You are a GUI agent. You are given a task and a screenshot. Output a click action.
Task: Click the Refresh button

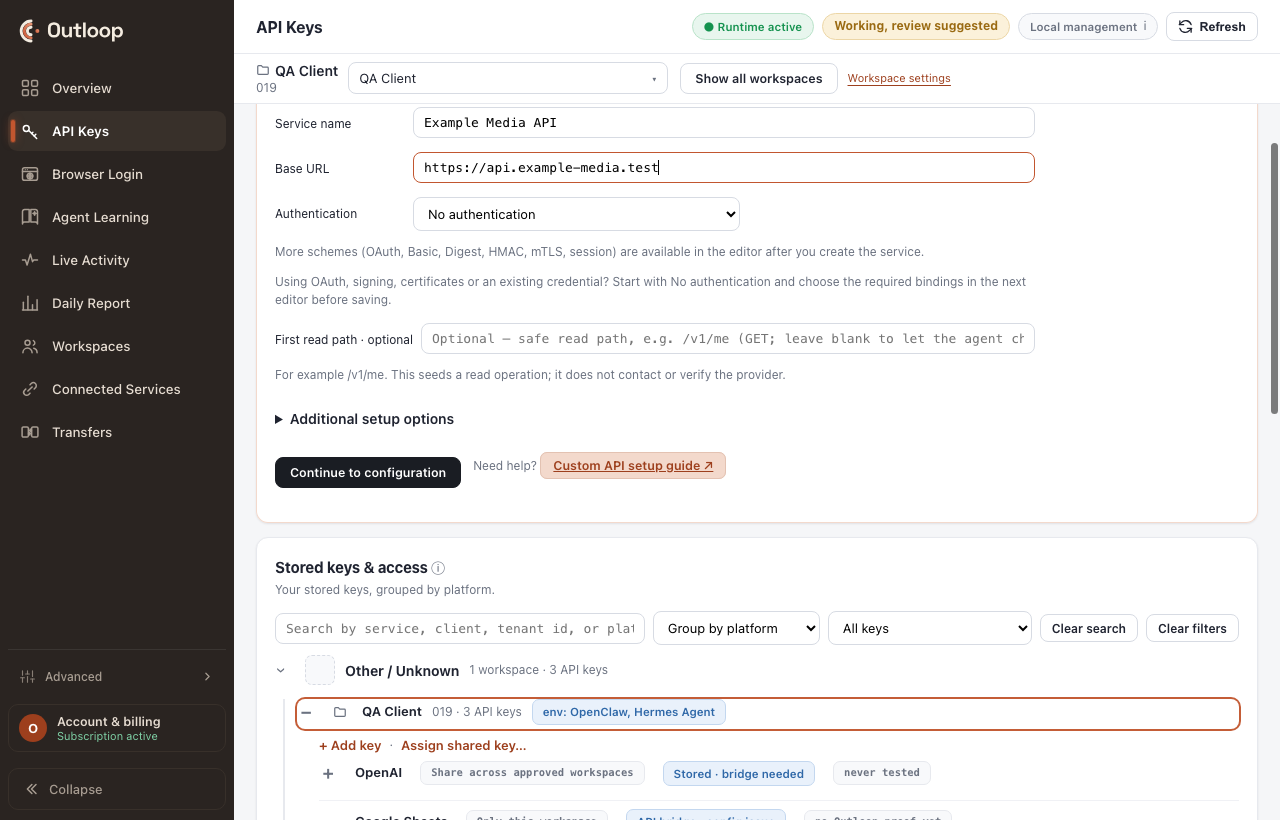(1212, 27)
